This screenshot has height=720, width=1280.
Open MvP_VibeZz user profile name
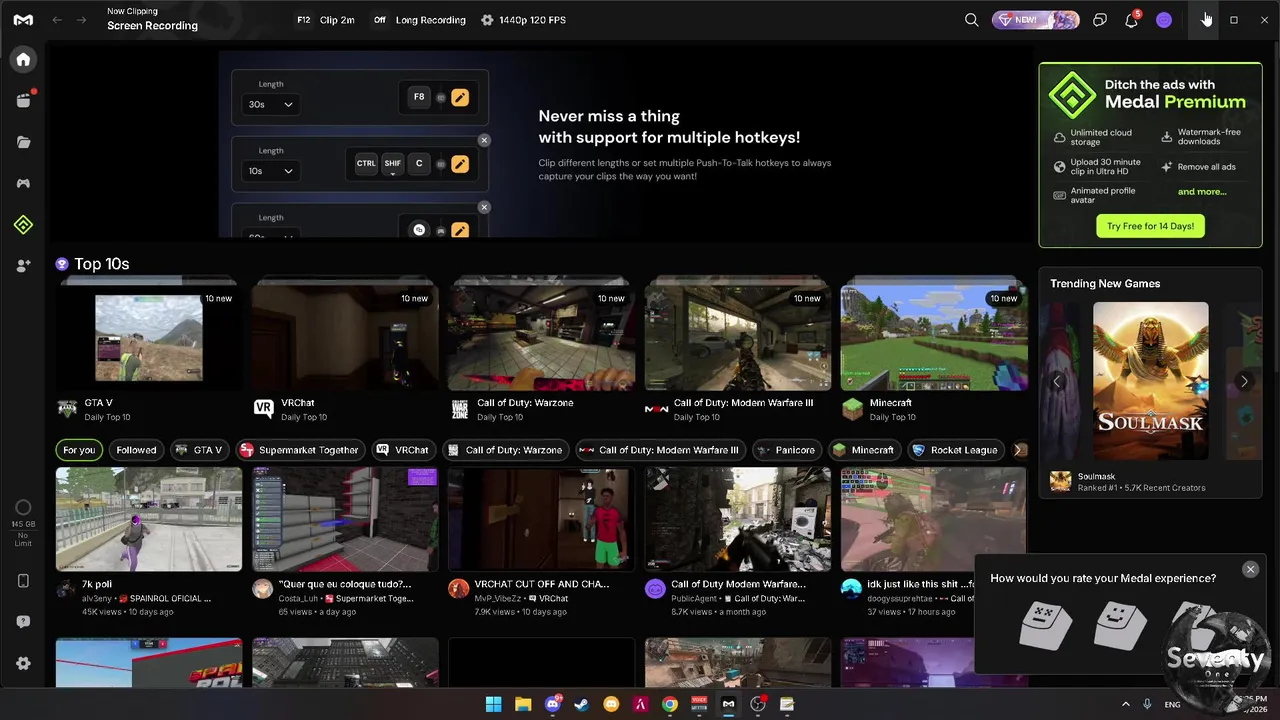click(x=498, y=598)
